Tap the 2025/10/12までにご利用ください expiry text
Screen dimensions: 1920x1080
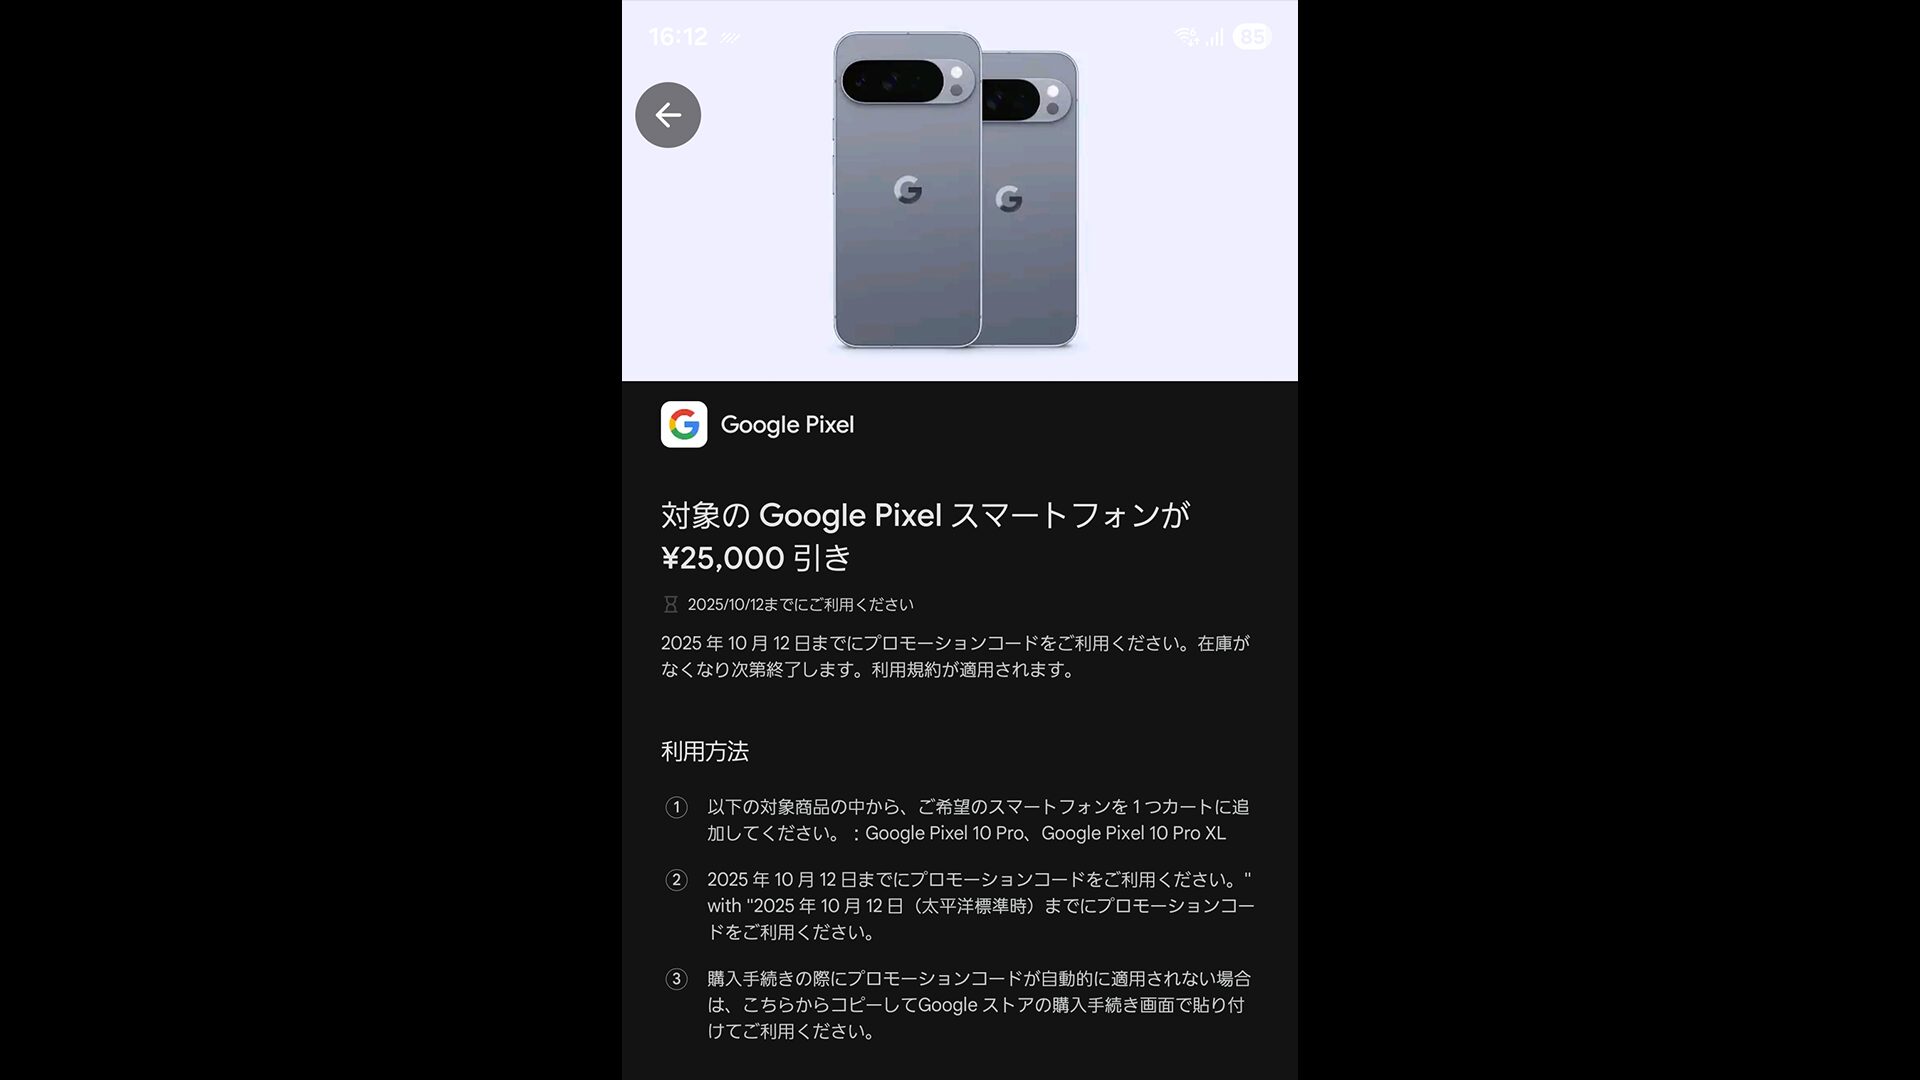801,605
